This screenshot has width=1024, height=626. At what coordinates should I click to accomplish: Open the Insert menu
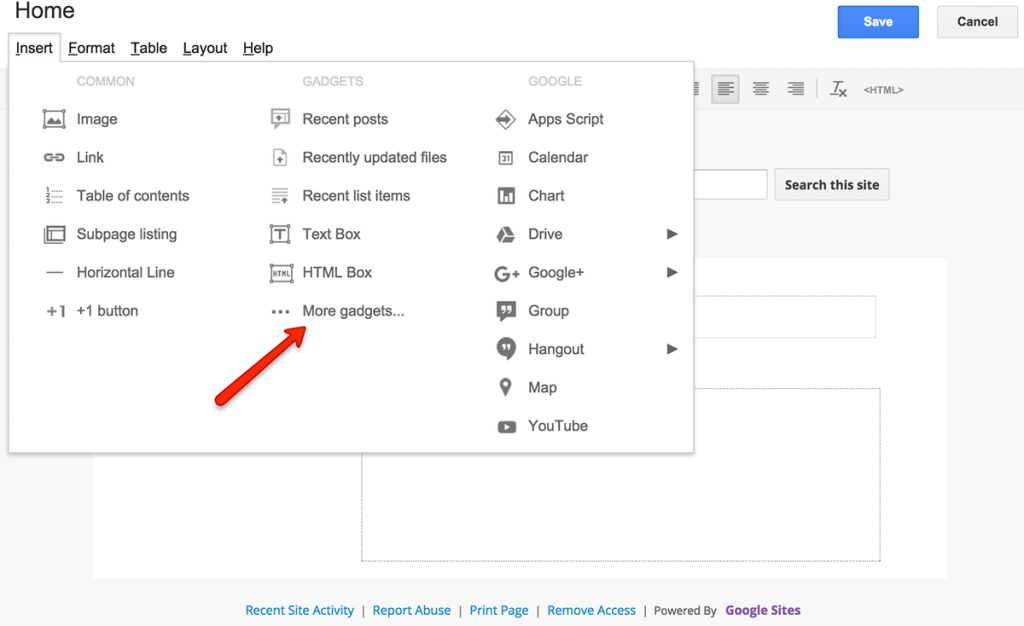(x=34, y=48)
